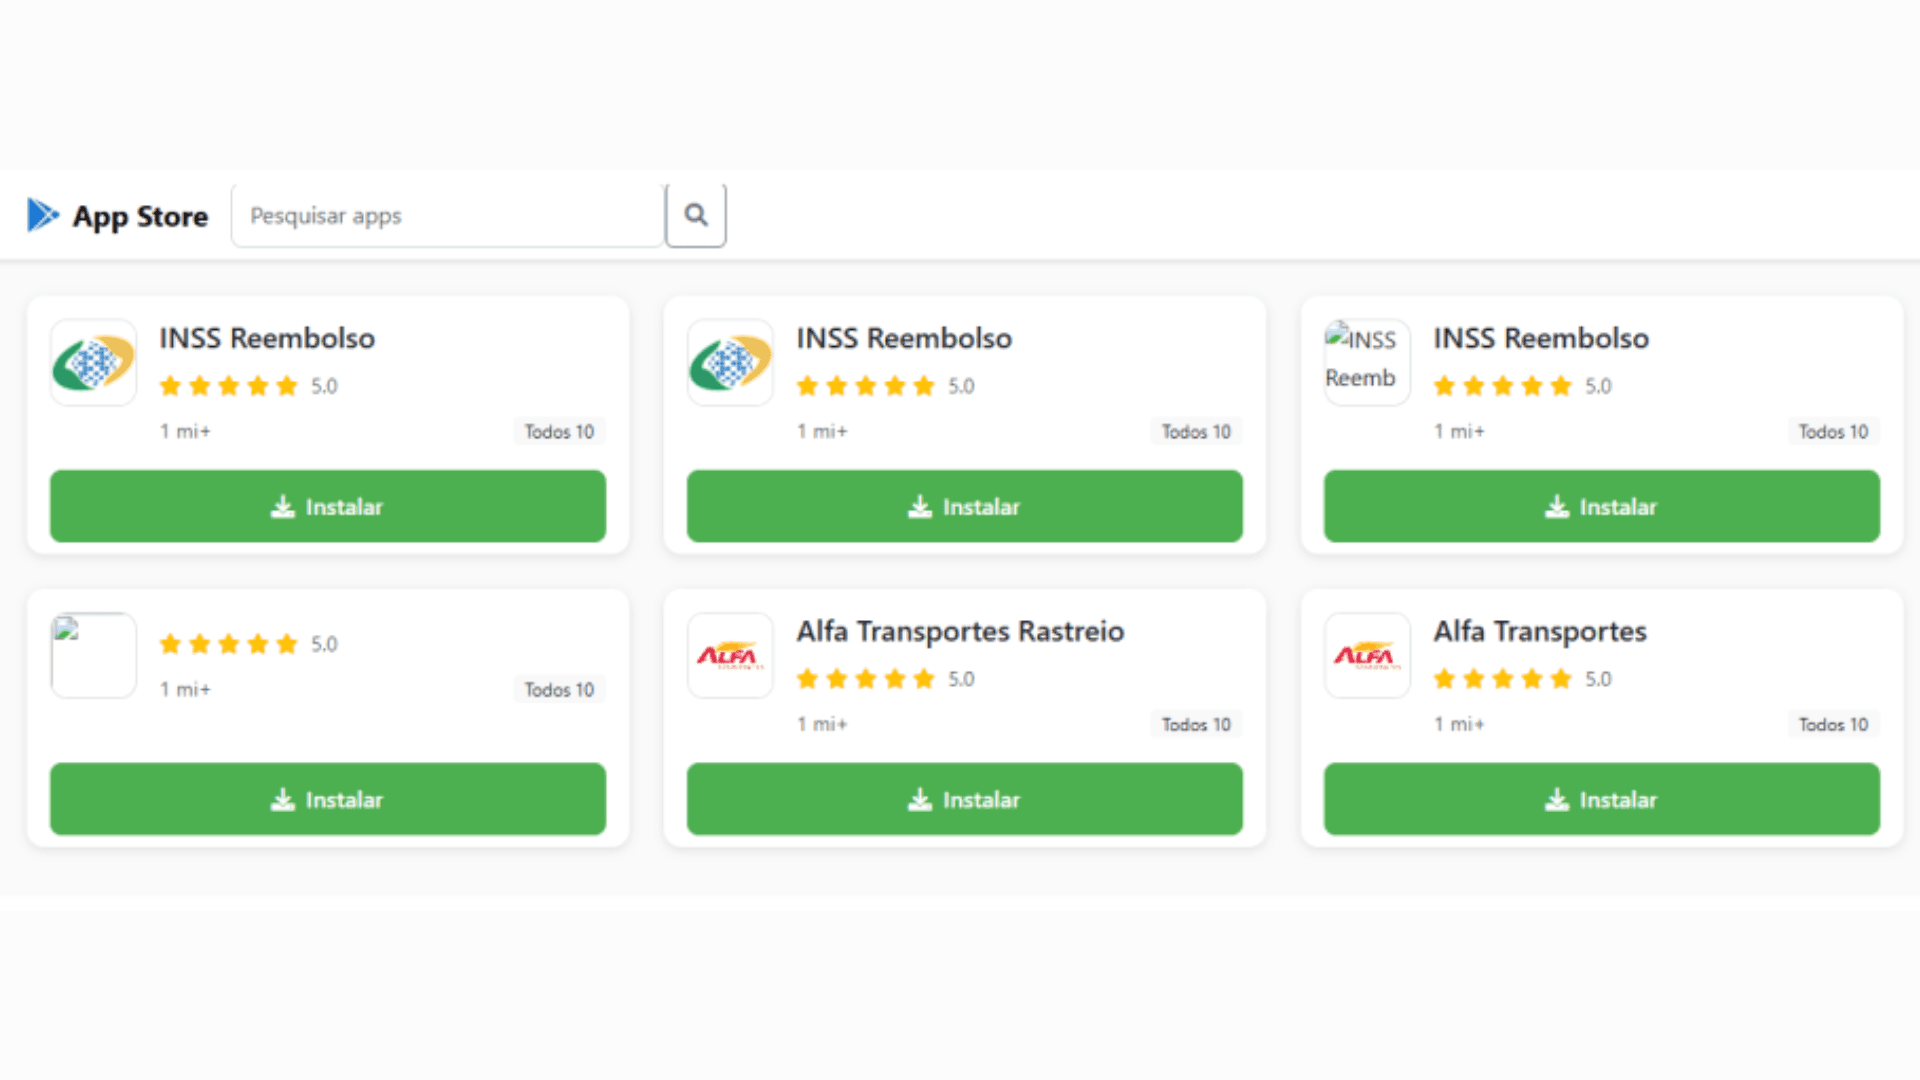This screenshot has width=1920, height=1080.
Task: Click the App Store heading text
Action: [x=140, y=216]
